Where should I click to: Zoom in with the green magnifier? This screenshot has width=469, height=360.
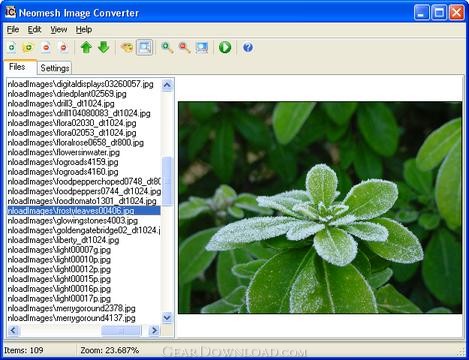(x=167, y=48)
